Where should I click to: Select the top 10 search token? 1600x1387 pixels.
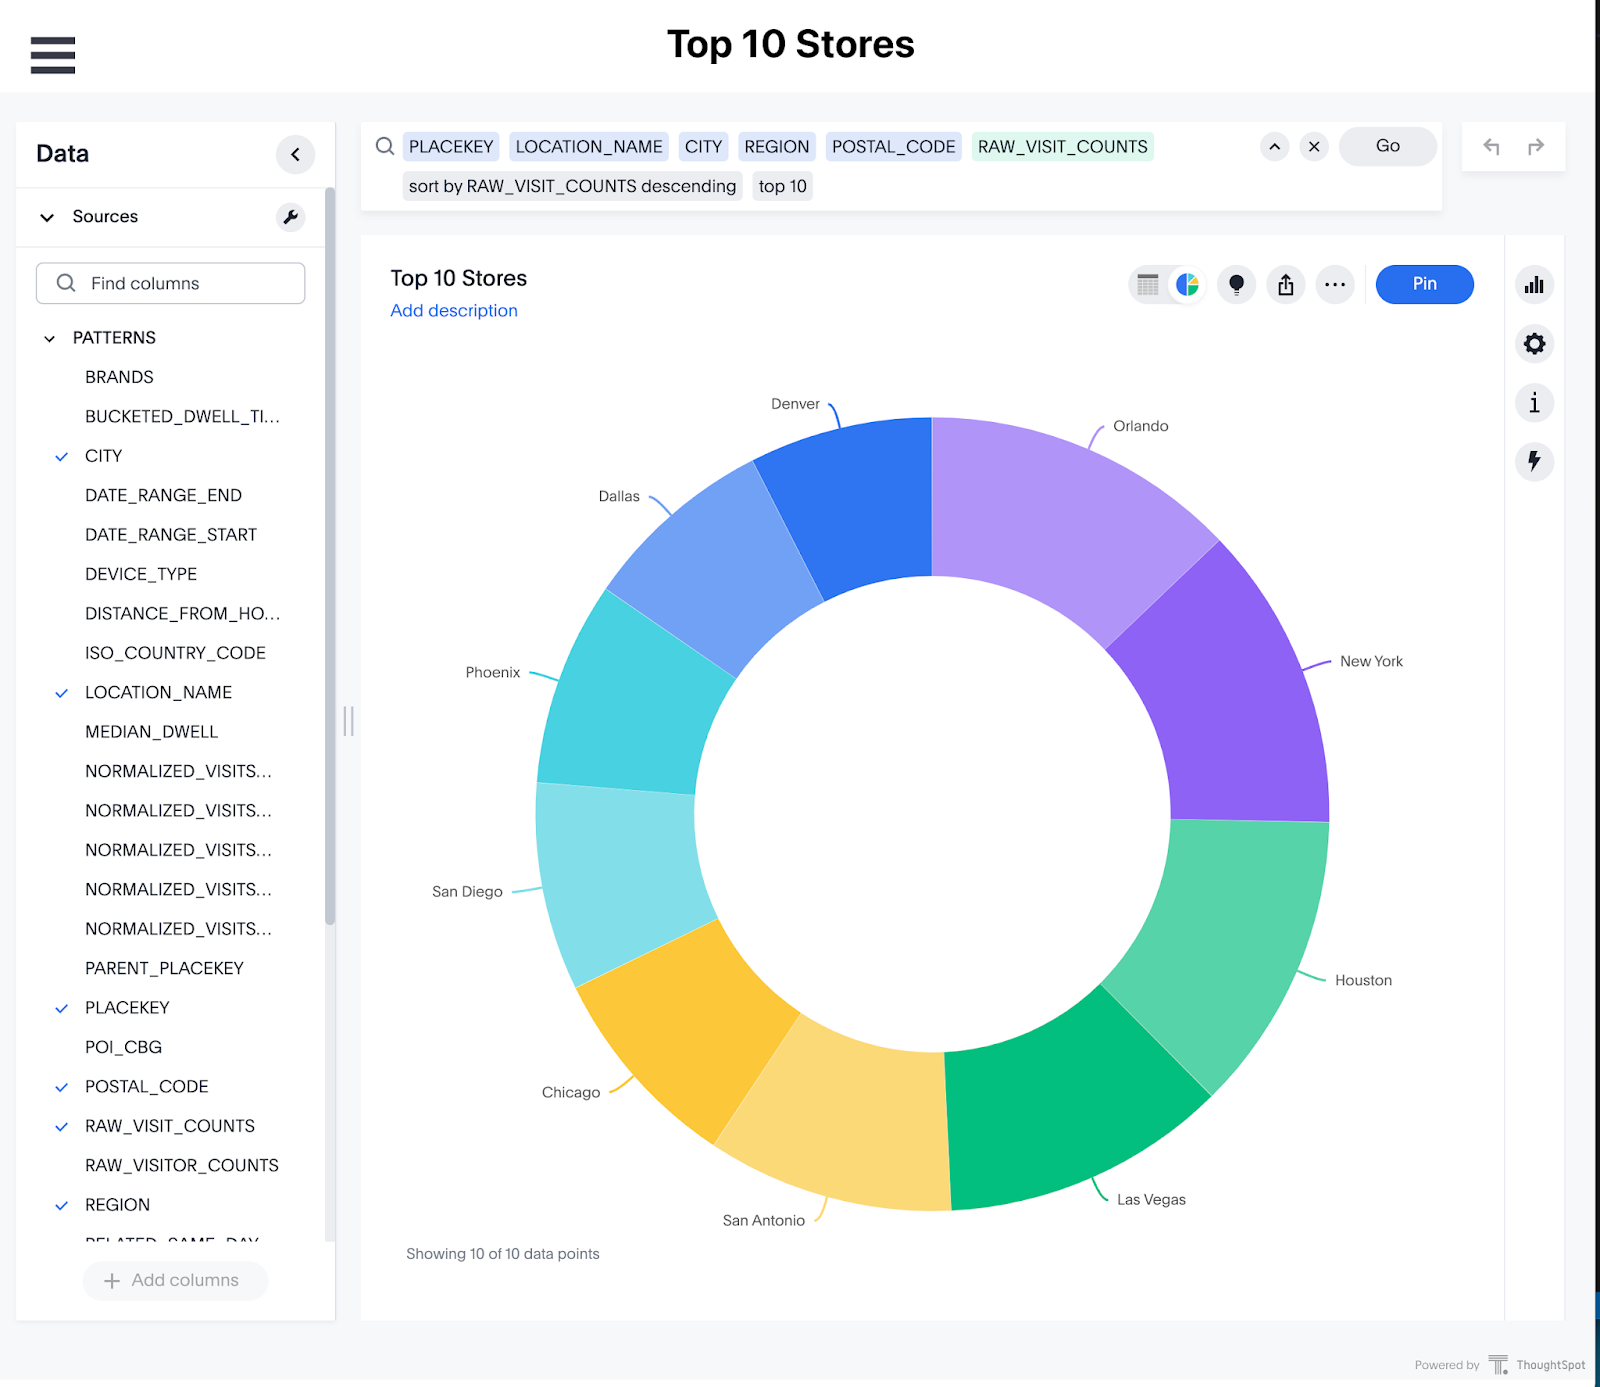[x=782, y=186]
